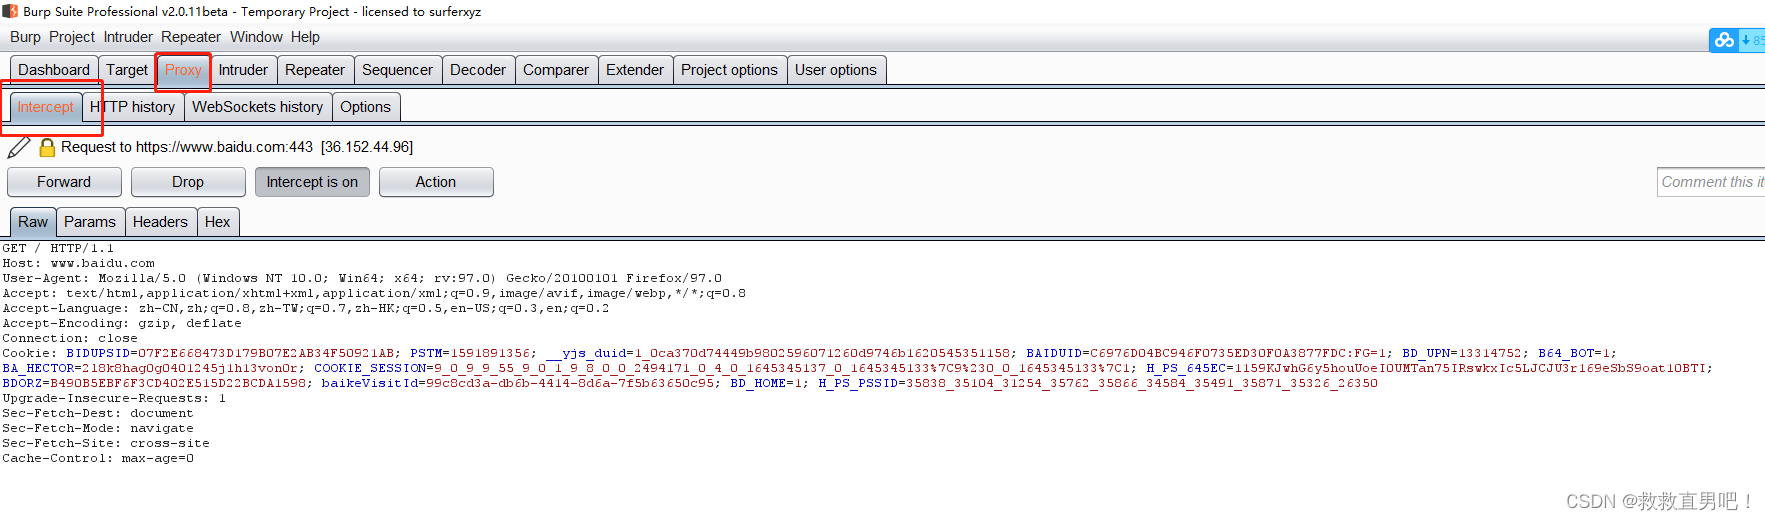
Task: Switch to the Dashboard tab
Action: [x=54, y=70]
